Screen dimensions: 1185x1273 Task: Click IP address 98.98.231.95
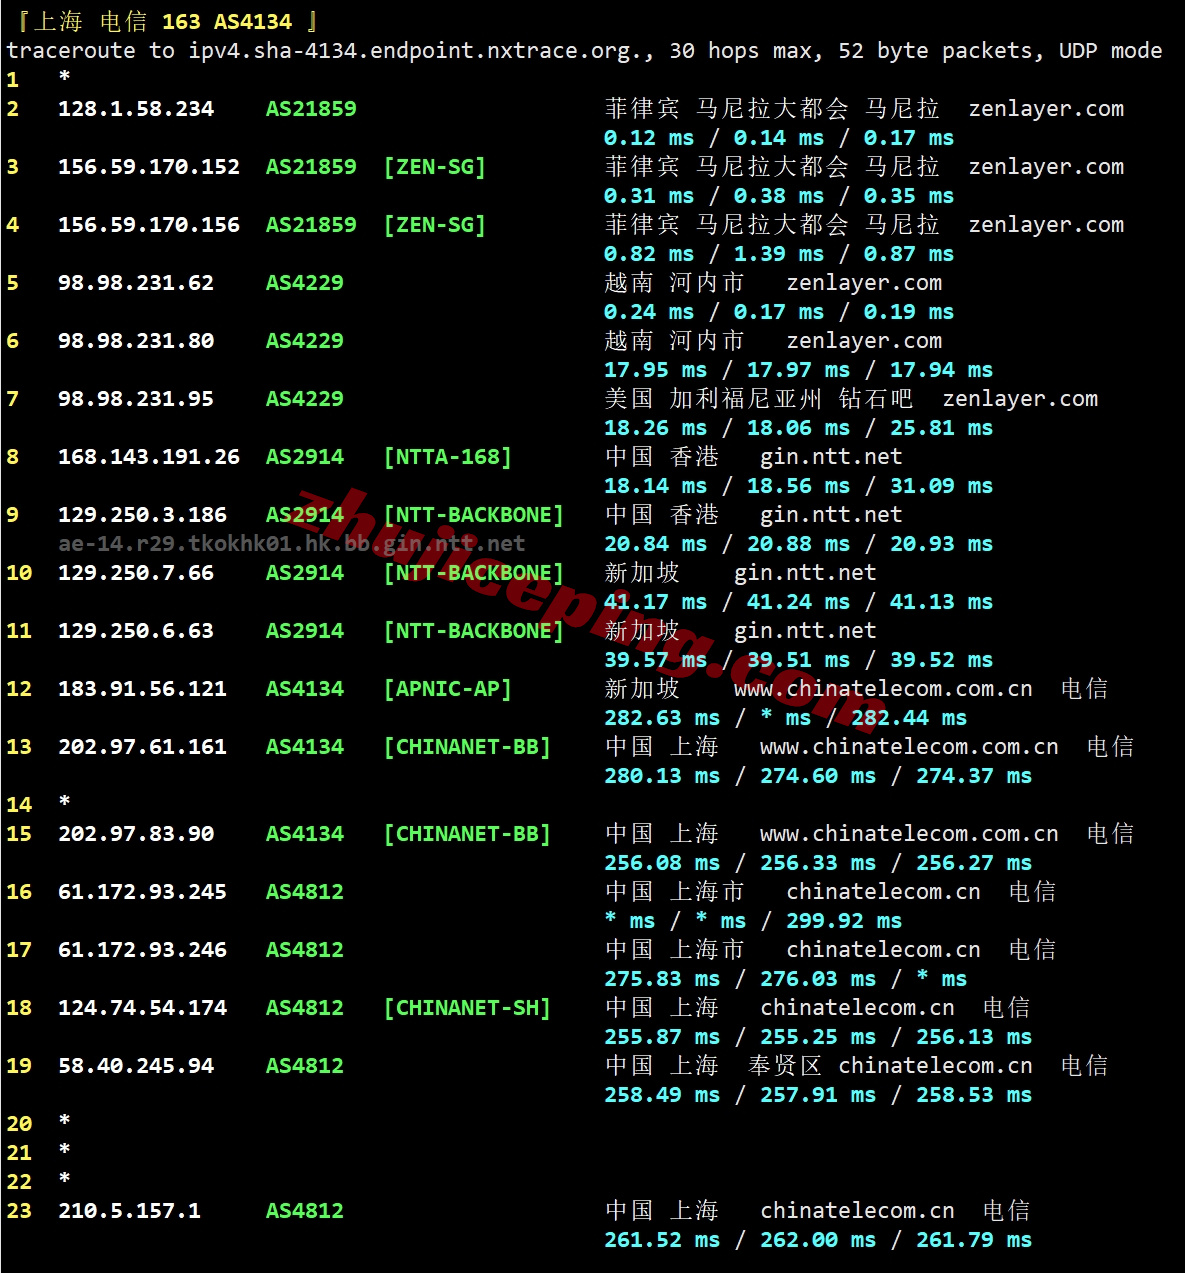(136, 399)
